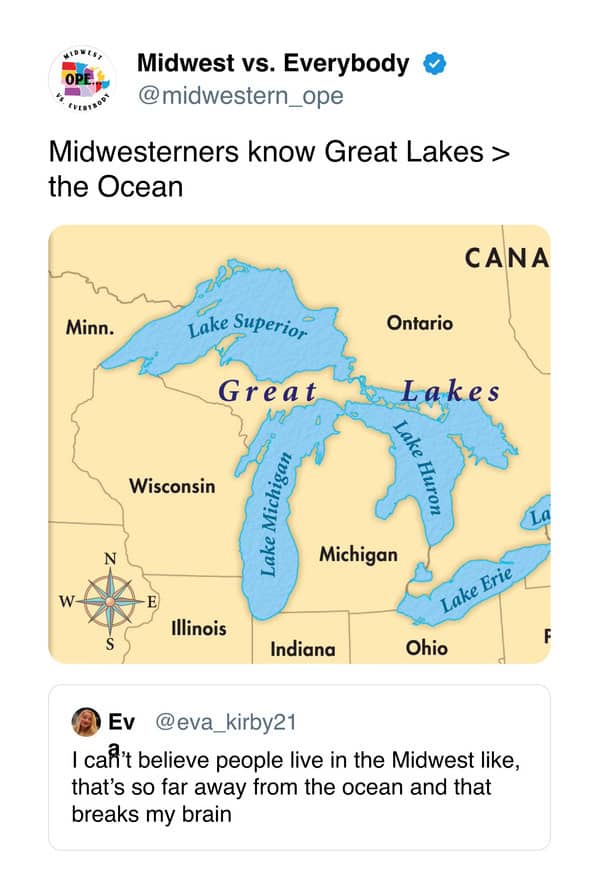Click the Lake Superior label on map

pos(247,326)
